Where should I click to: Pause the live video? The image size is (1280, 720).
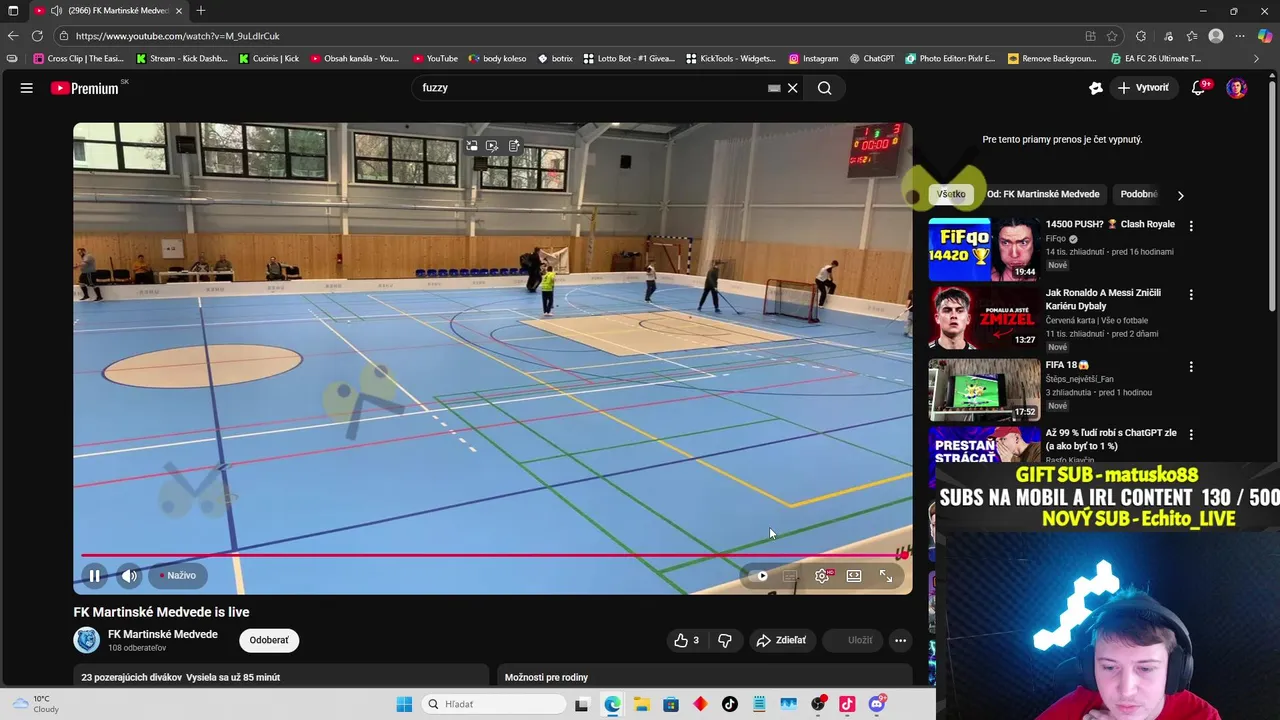[x=94, y=575]
